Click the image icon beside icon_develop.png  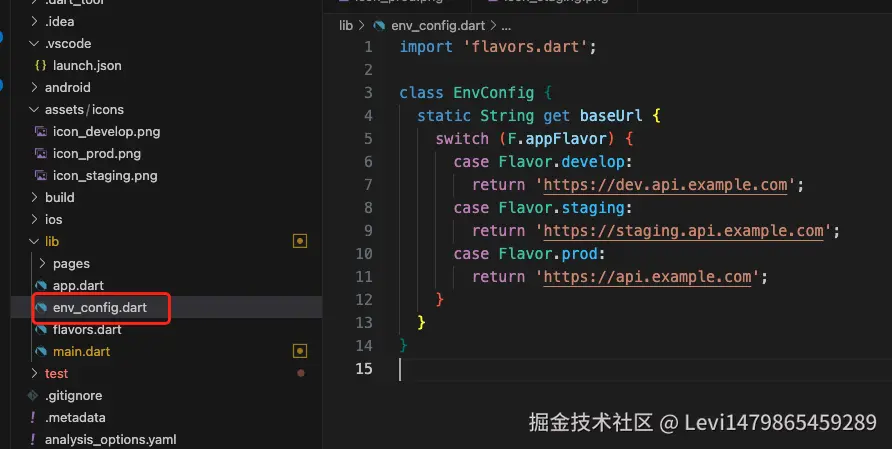(41, 131)
